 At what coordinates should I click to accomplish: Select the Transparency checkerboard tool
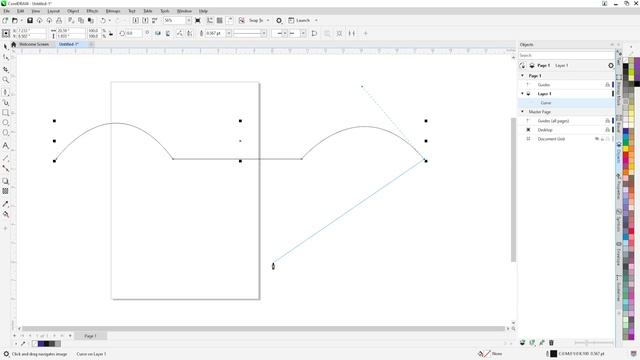6,191
